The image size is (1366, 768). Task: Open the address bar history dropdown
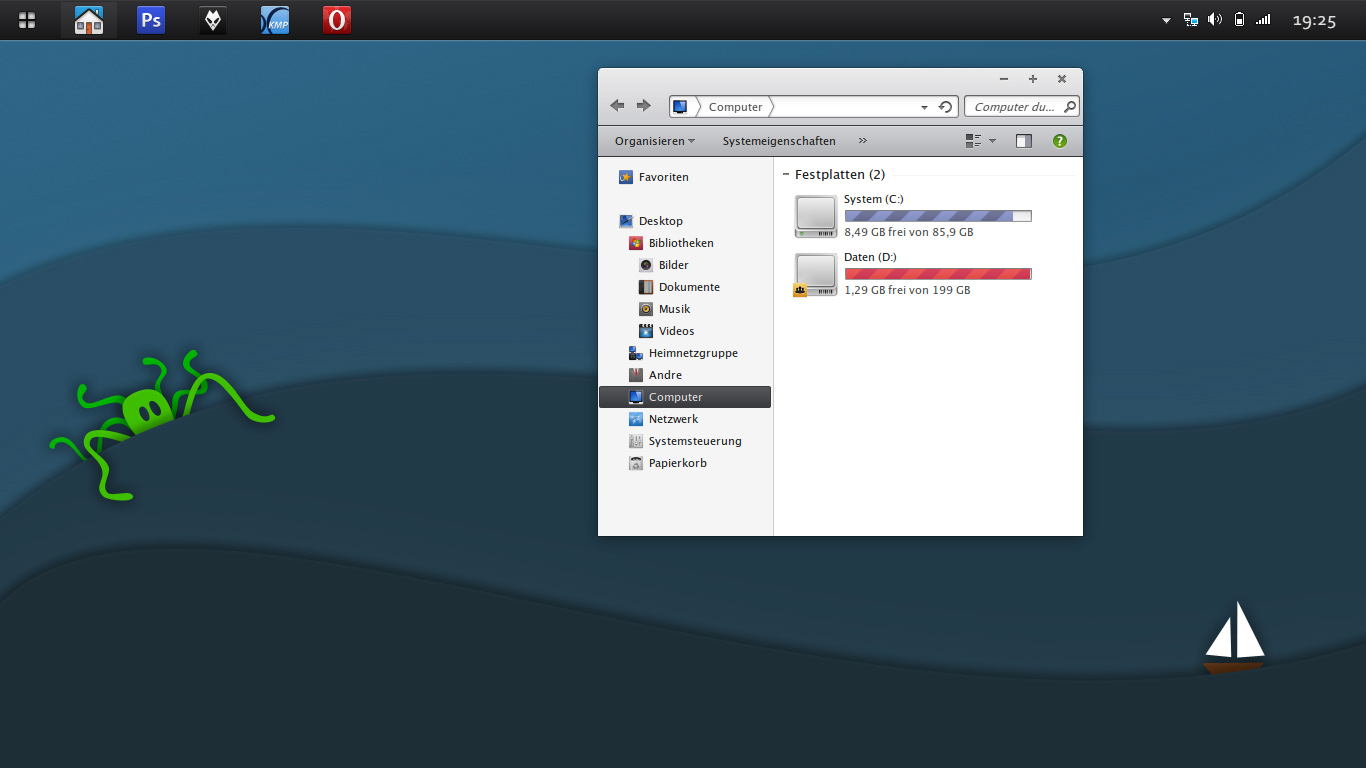coord(925,107)
